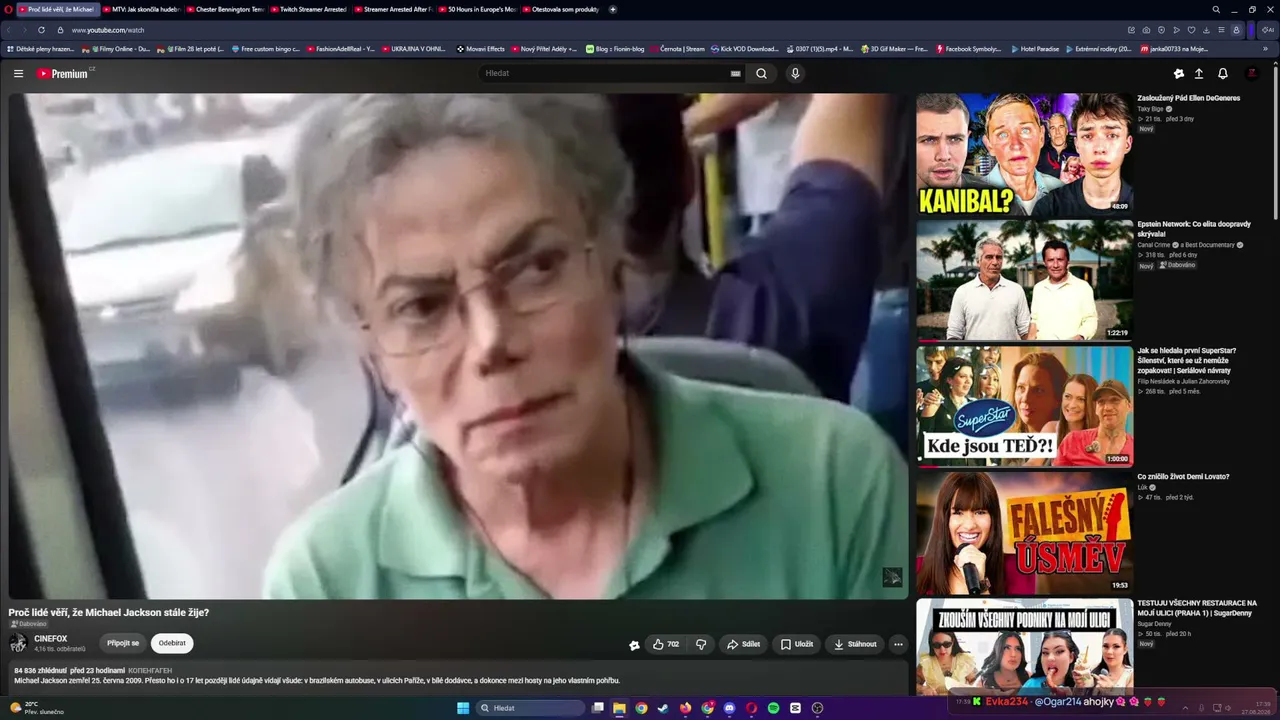
Task: Open SuperStar 'Kde jsou TEĎ?!' thumbnail
Action: [1025, 406]
